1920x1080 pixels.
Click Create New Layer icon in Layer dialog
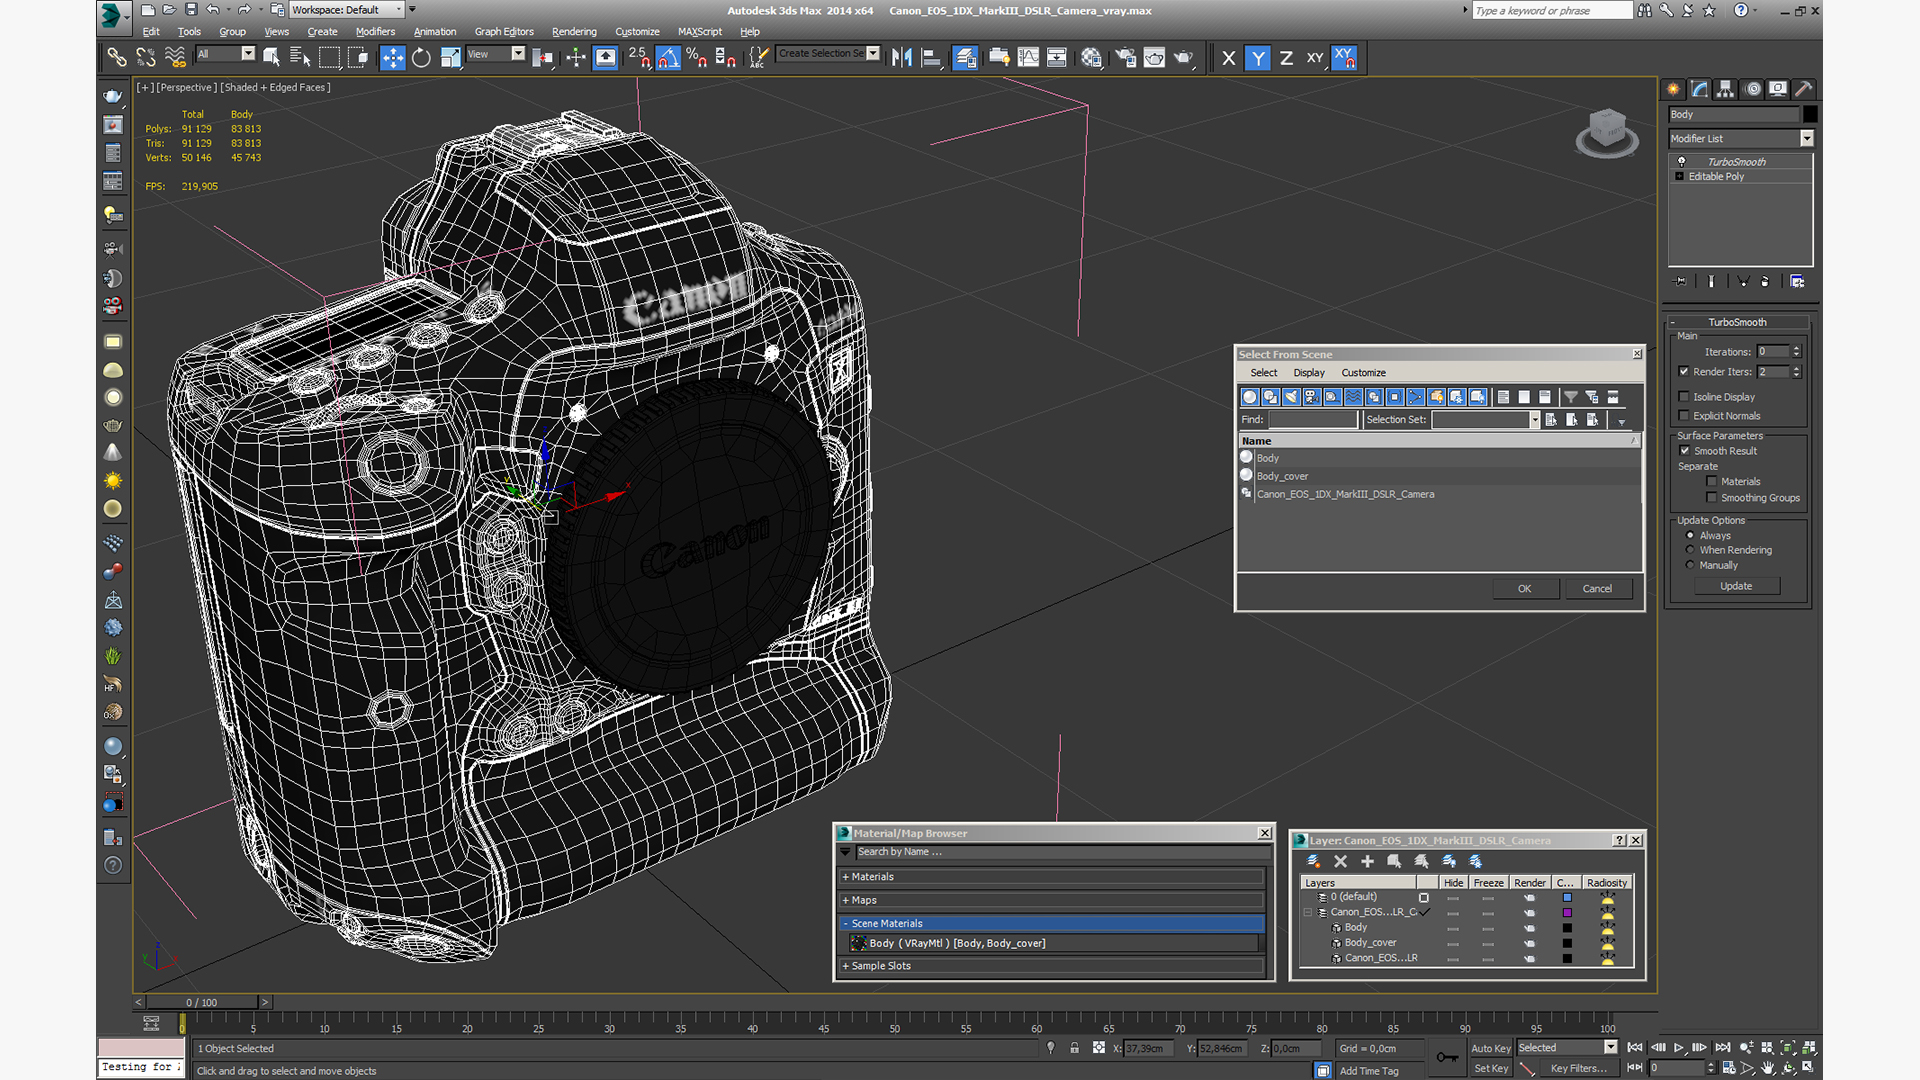tap(1313, 861)
